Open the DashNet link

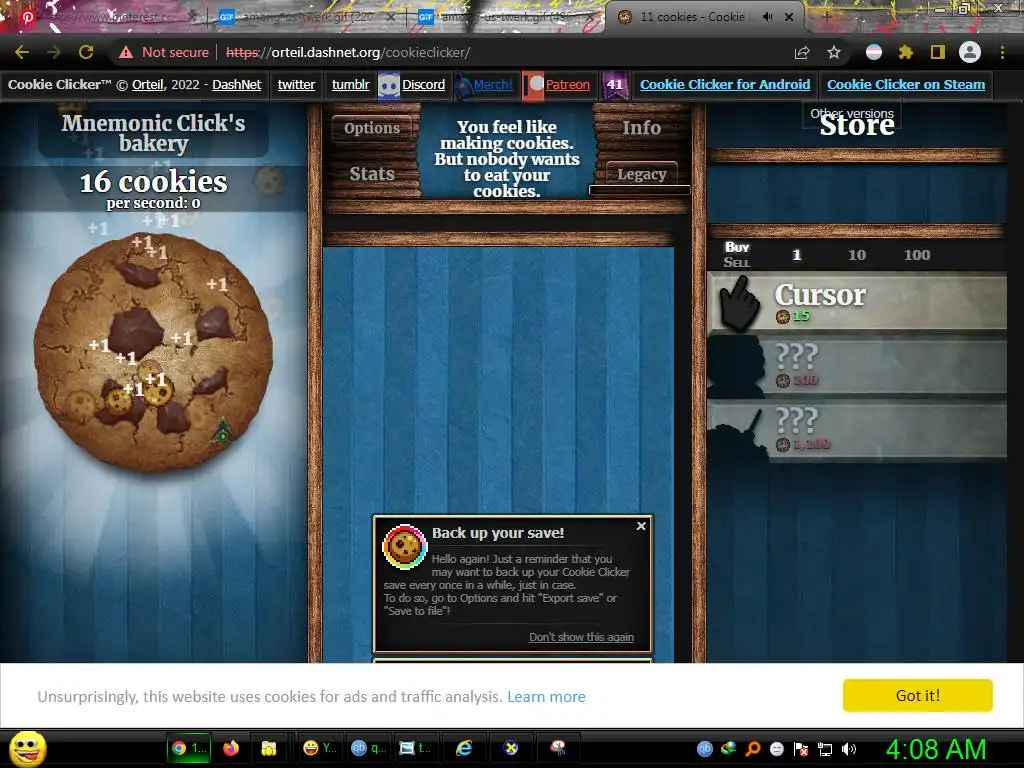click(x=236, y=84)
